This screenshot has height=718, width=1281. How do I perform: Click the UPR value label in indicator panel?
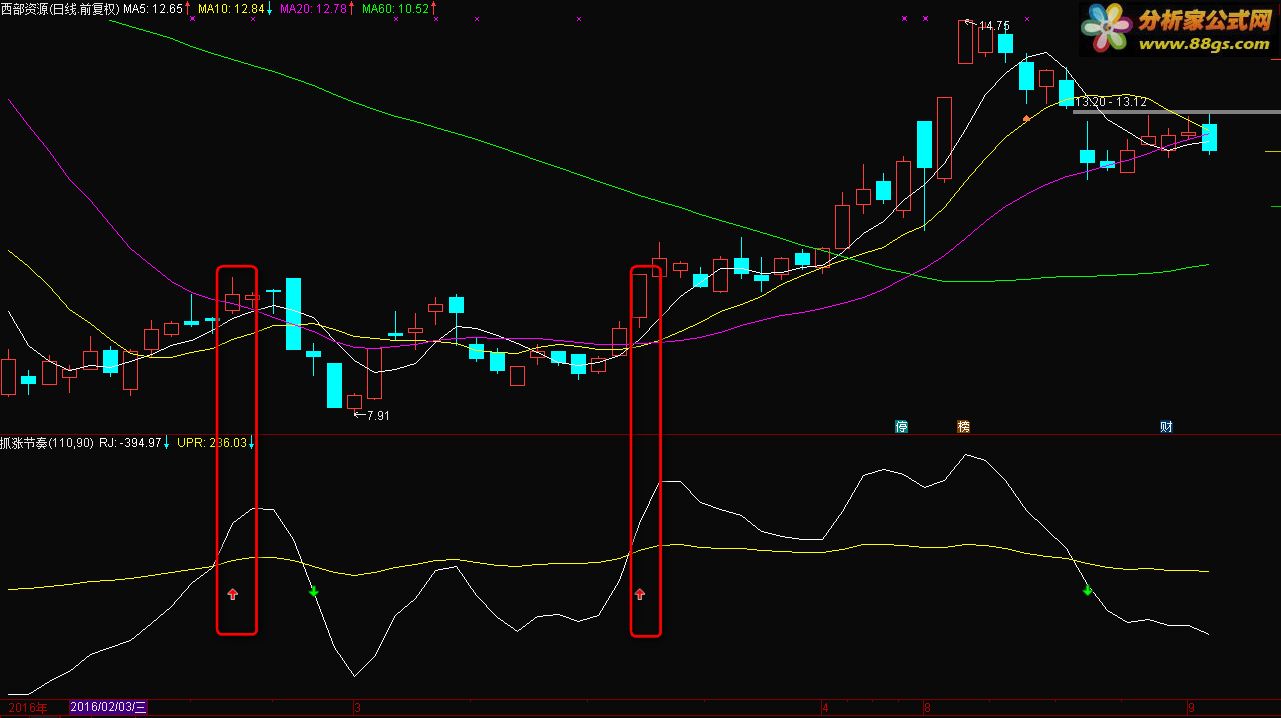click(211, 442)
